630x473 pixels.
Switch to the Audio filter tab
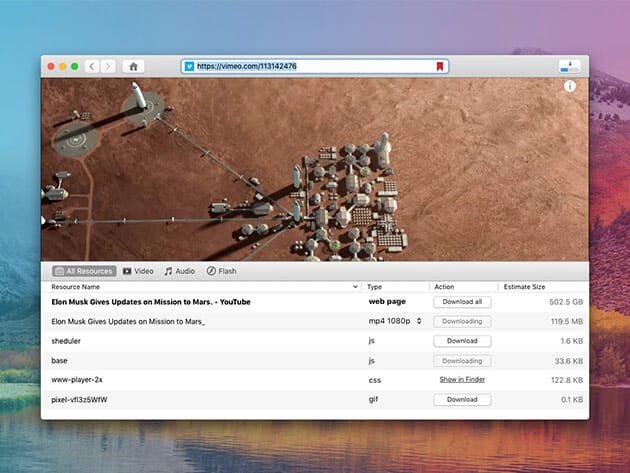181,271
